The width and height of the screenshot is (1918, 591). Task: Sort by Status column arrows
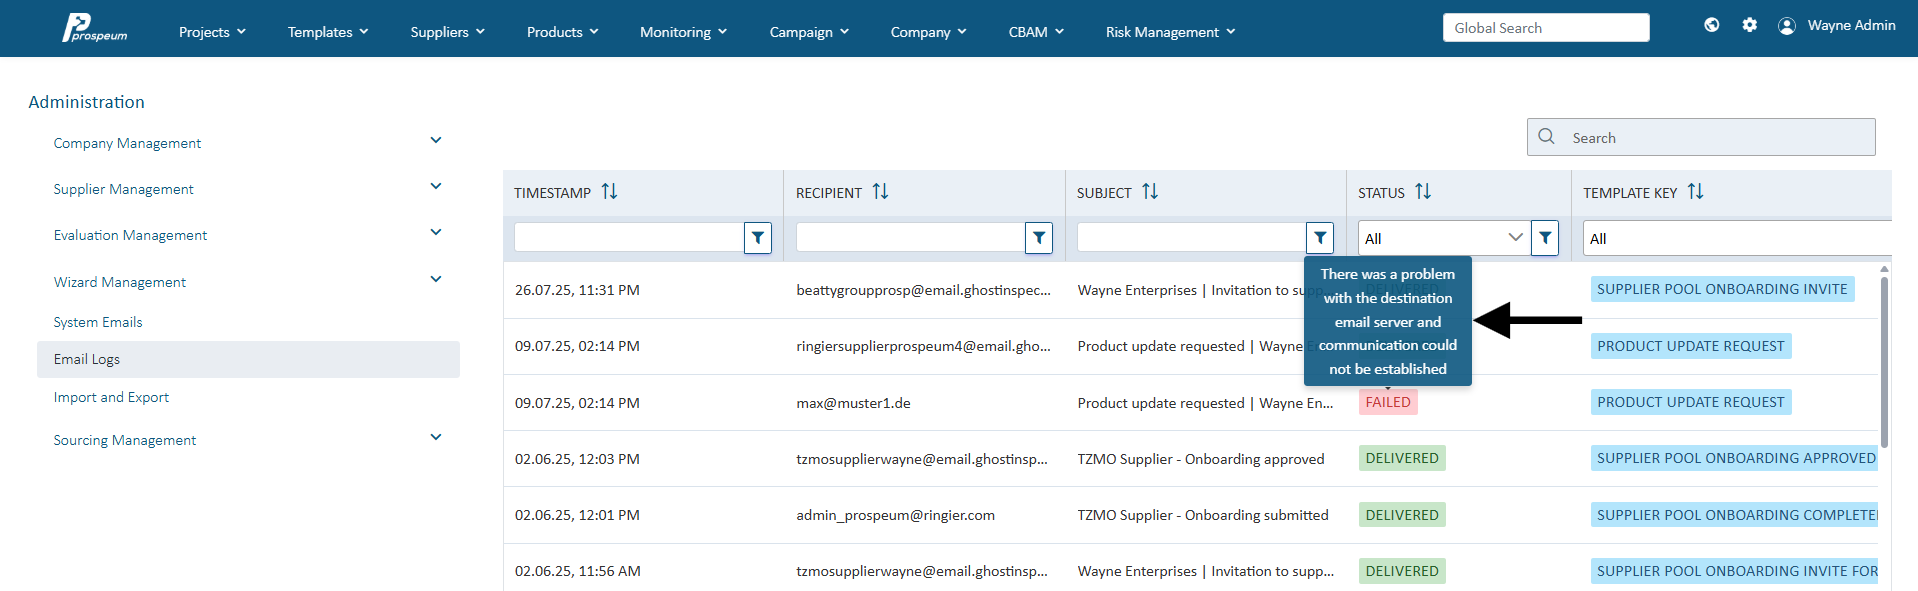pyautogui.click(x=1423, y=191)
